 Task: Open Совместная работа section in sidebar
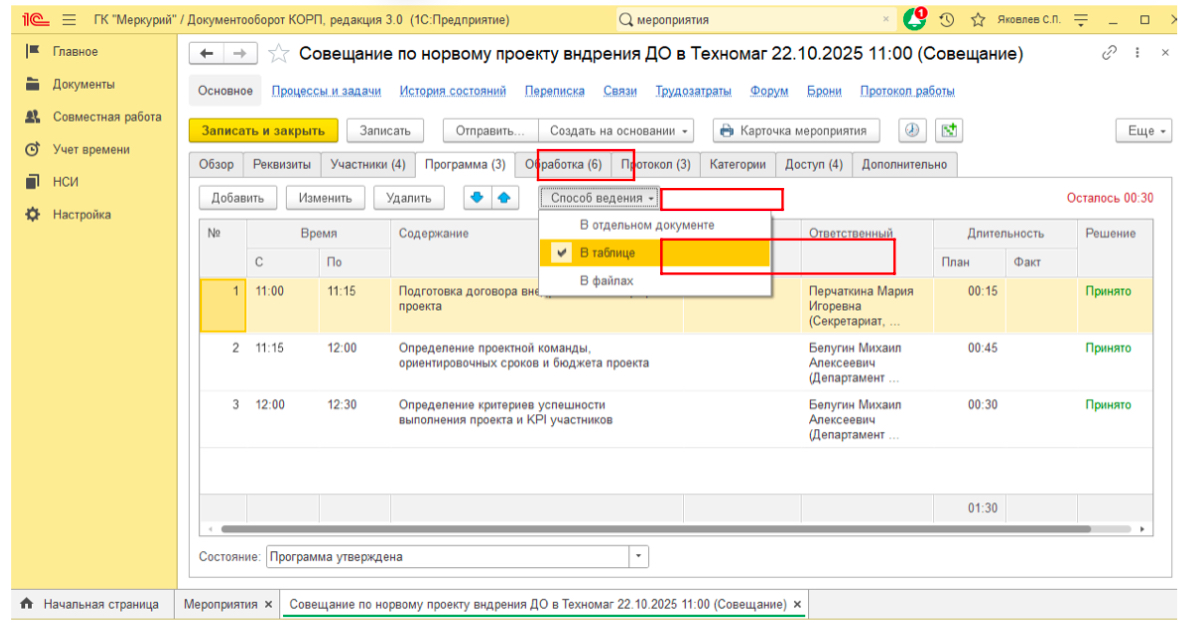coord(107,117)
